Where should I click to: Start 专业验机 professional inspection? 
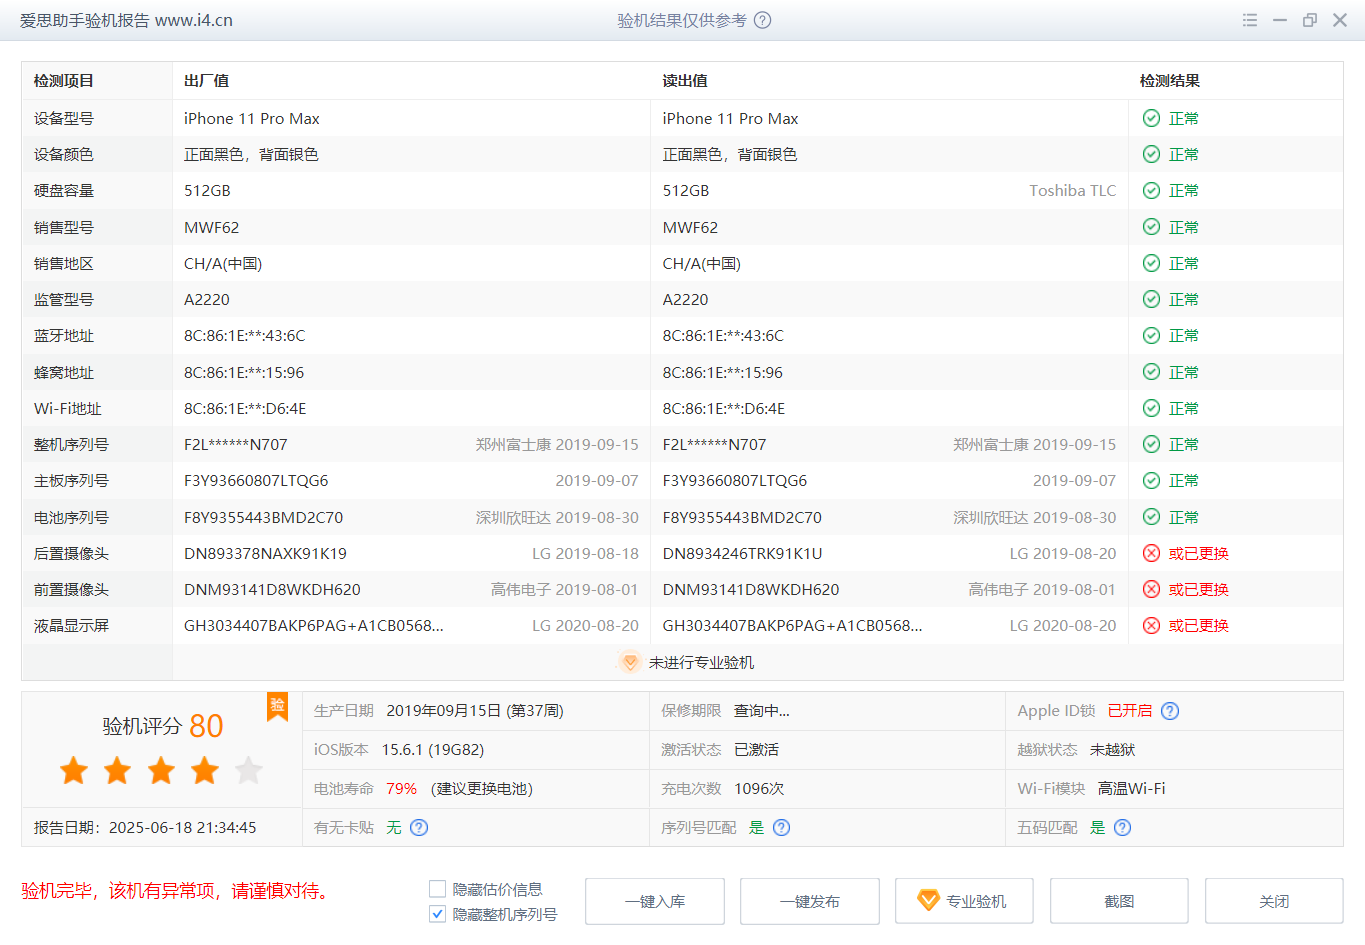pos(964,901)
